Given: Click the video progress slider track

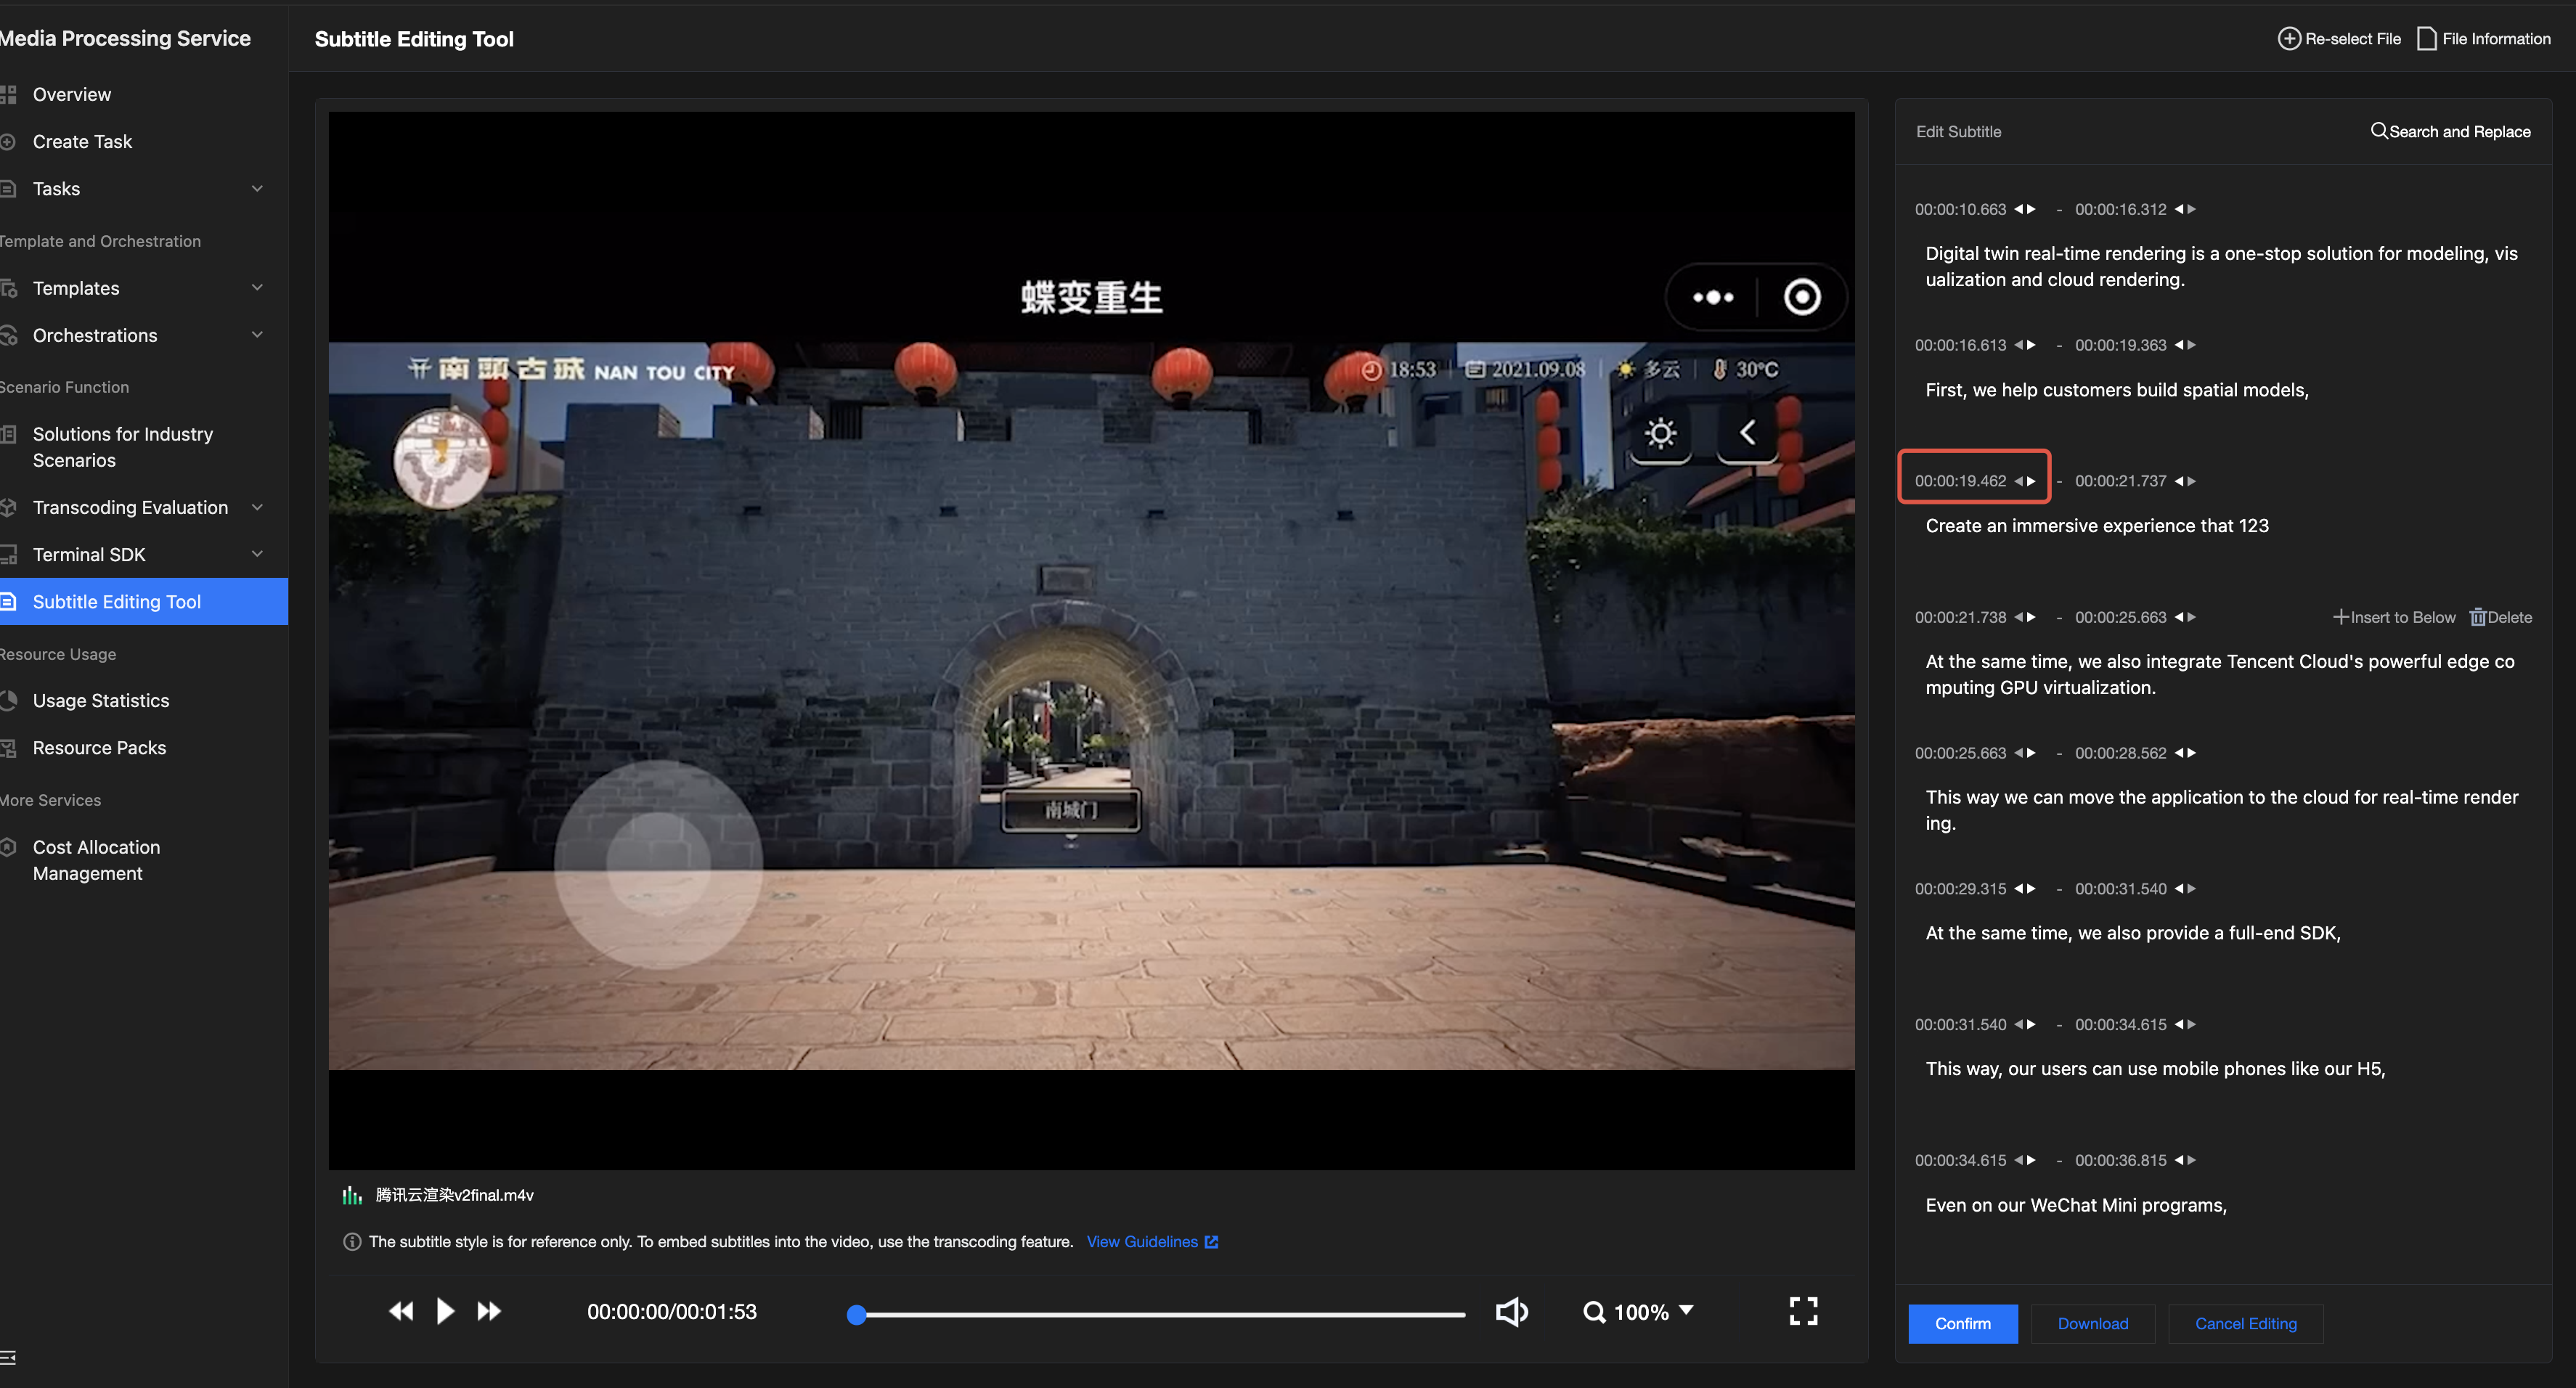Looking at the screenshot, I should click(x=1160, y=1314).
